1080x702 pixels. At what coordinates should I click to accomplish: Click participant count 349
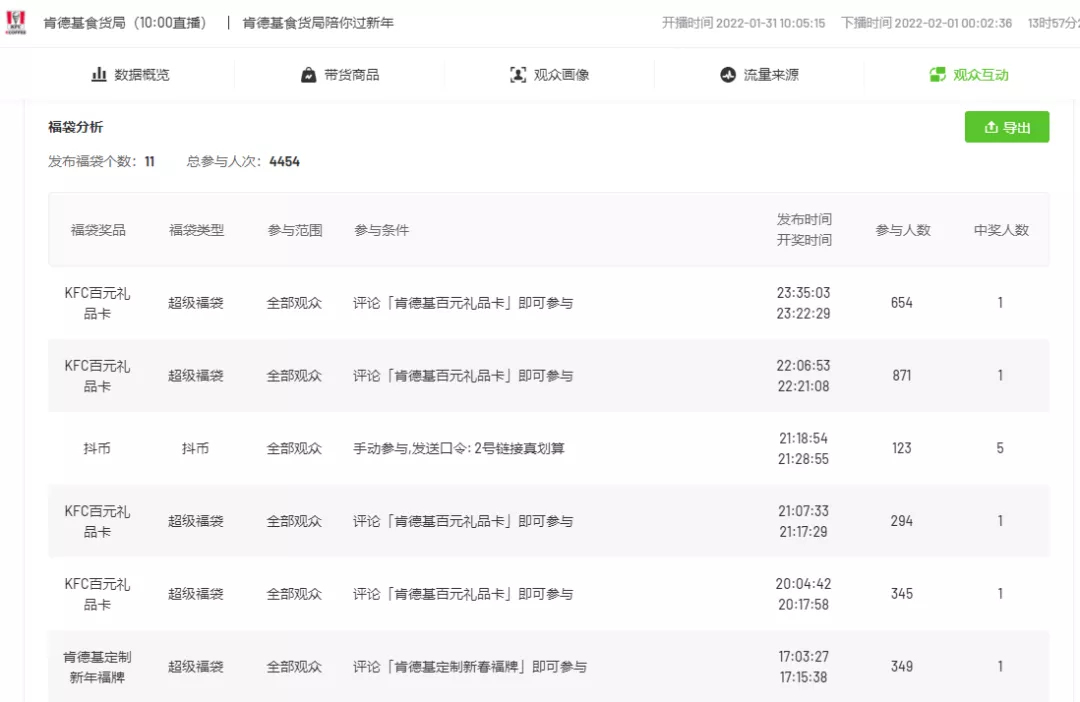tap(902, 666)
